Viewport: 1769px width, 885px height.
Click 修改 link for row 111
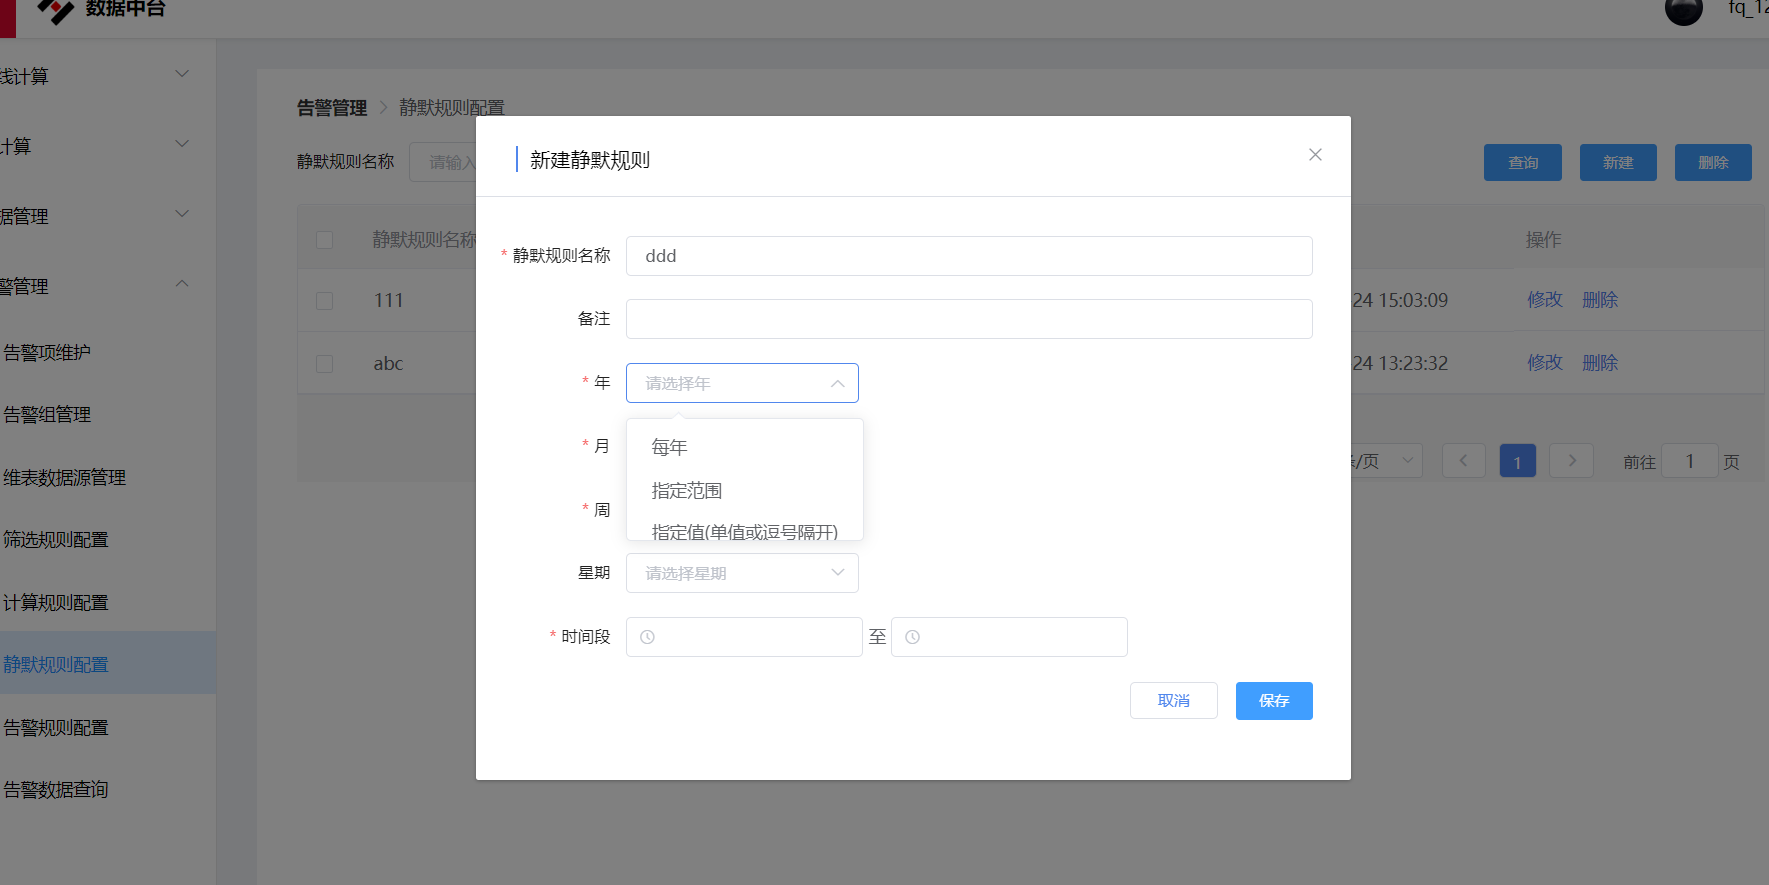tap(1544, 300)
